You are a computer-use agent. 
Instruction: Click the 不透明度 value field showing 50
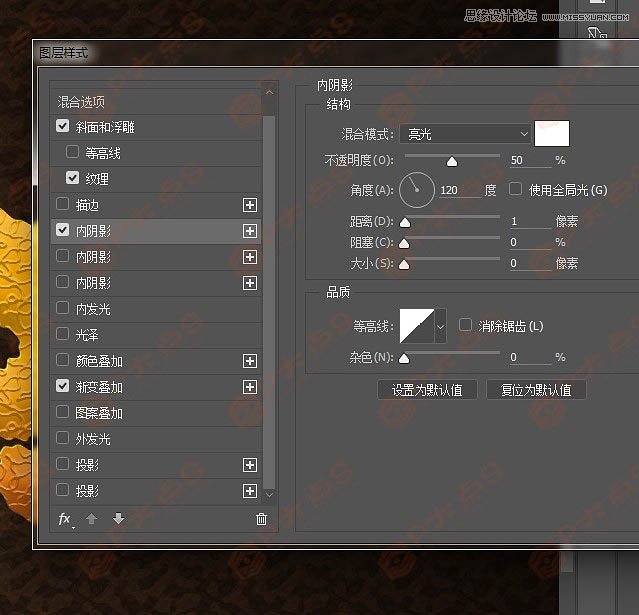click(x=531, y=160)
